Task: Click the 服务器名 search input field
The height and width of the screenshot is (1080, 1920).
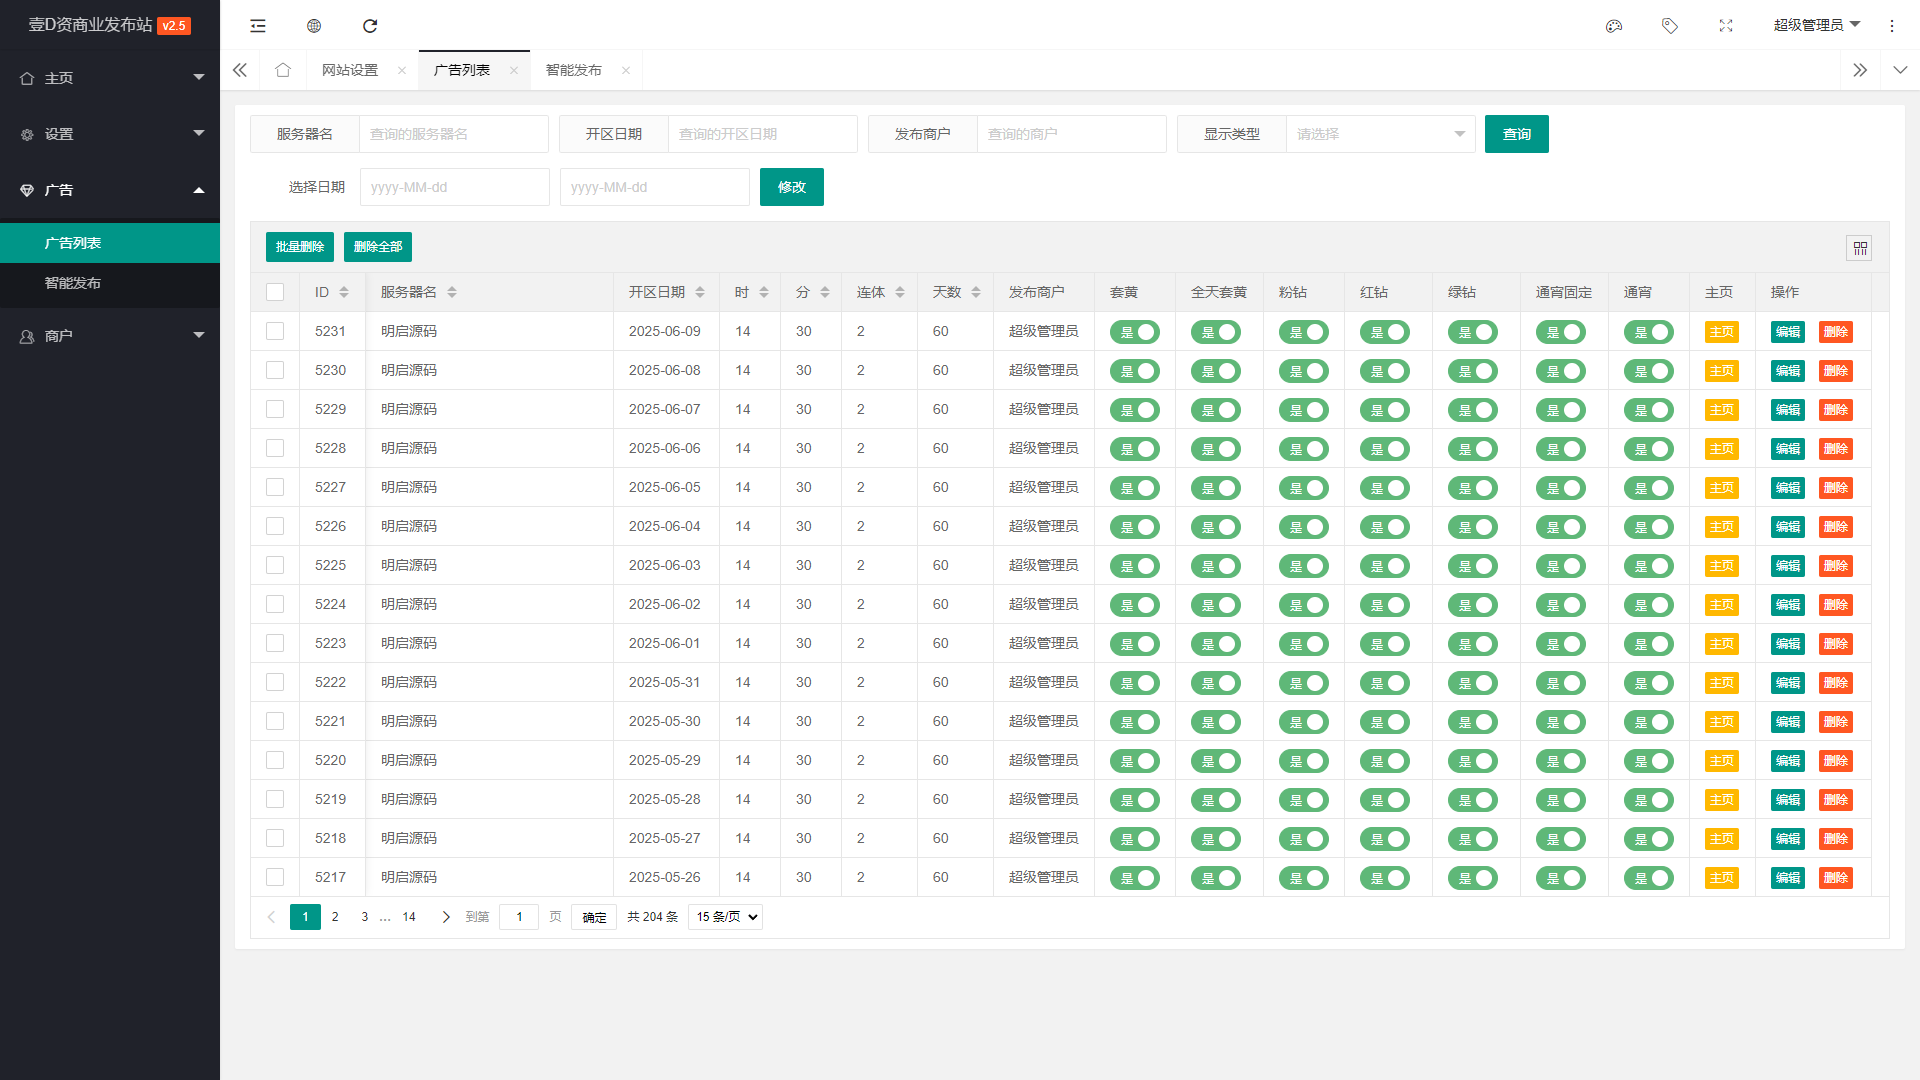Action: tap(453, 133)
